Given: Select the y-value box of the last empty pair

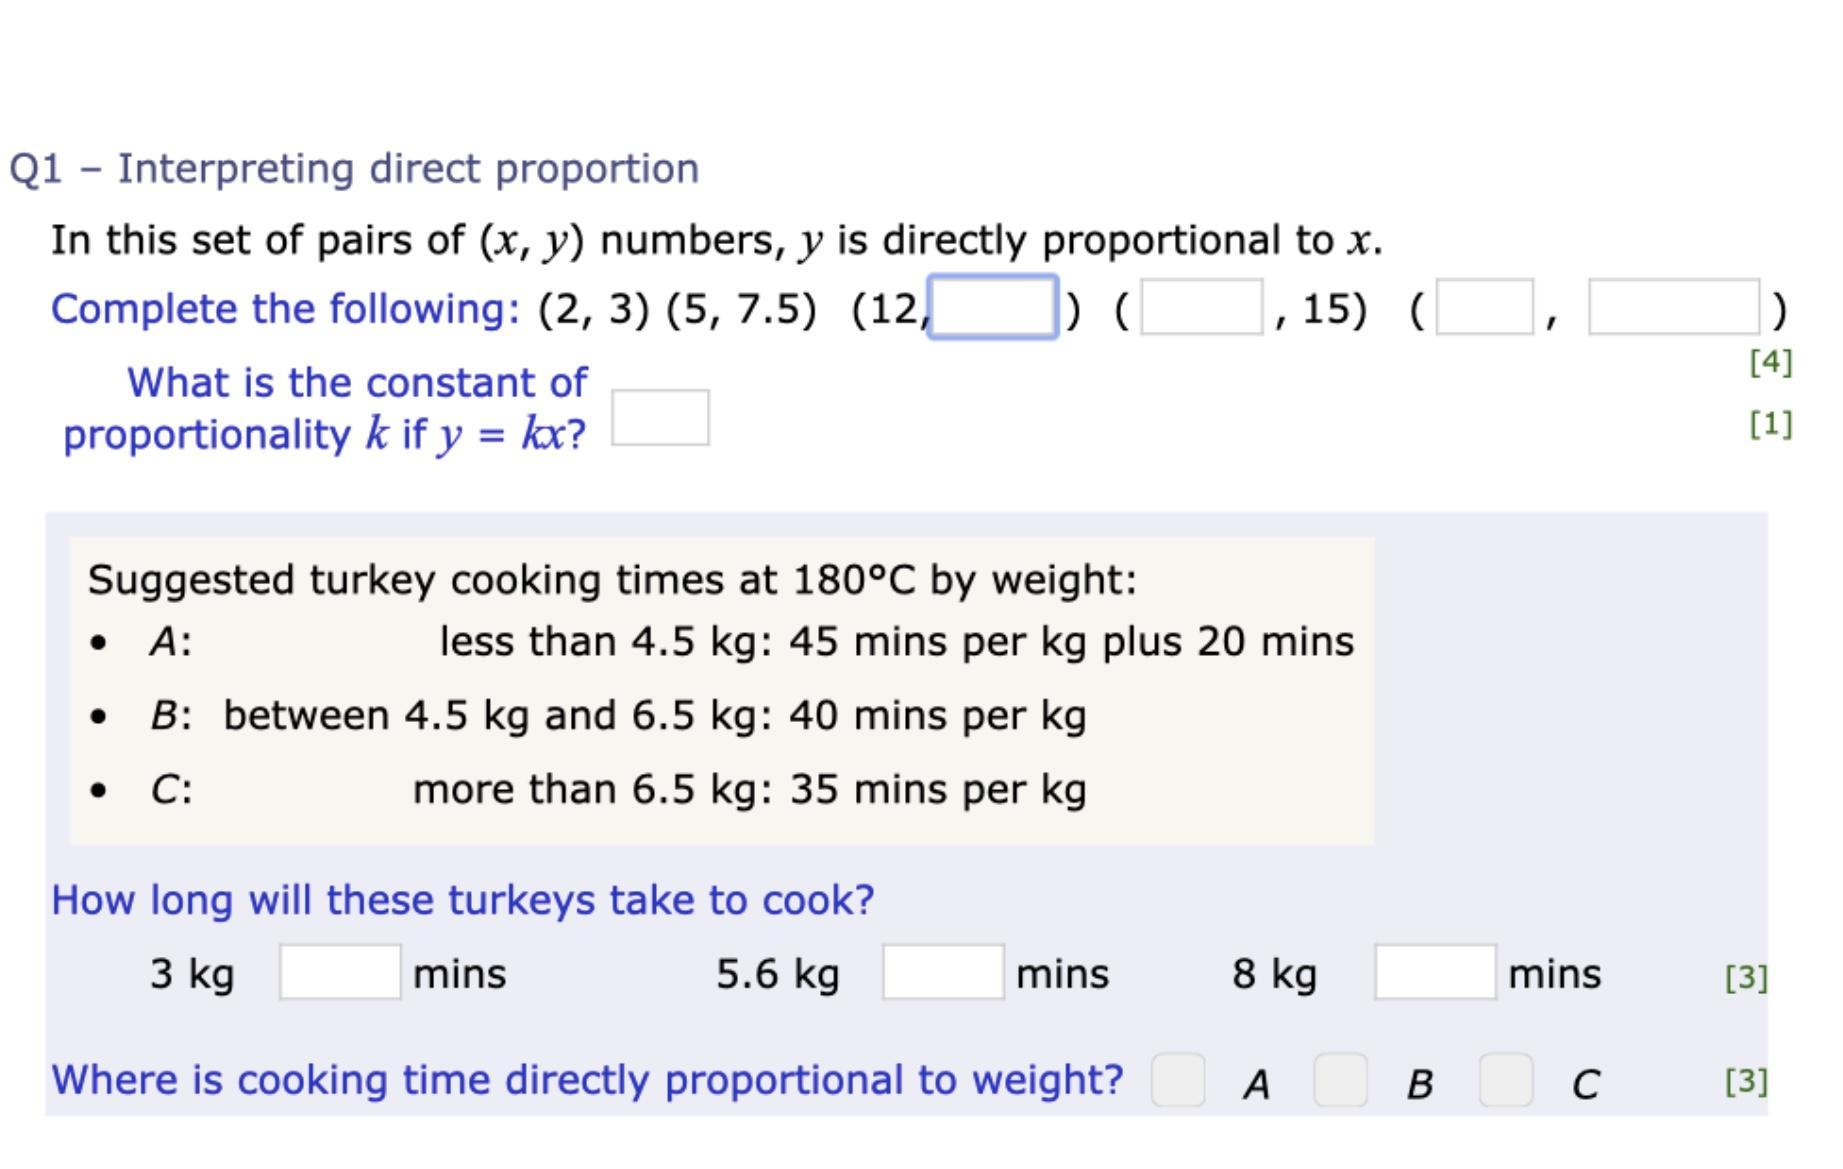Looking at the screenshot, I should 1673,308.
